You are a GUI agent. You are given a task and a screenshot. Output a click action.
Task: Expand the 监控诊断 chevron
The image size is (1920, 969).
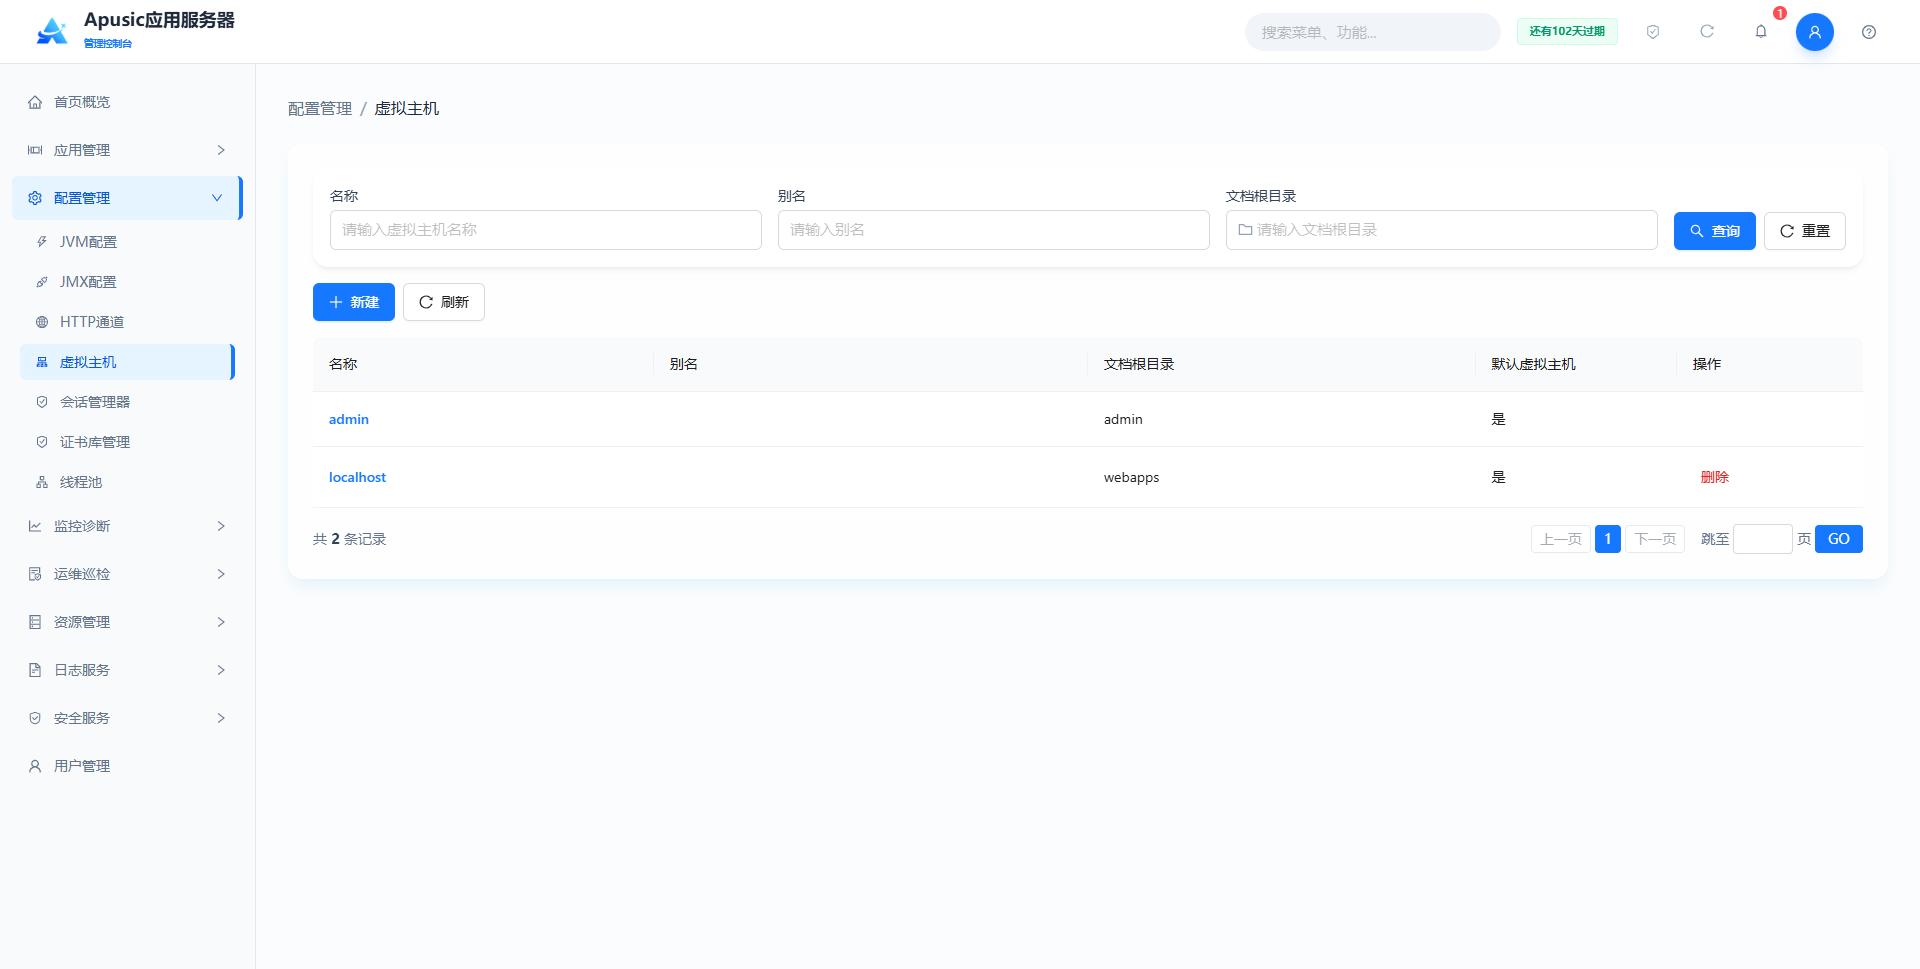[x=221, y=526]
